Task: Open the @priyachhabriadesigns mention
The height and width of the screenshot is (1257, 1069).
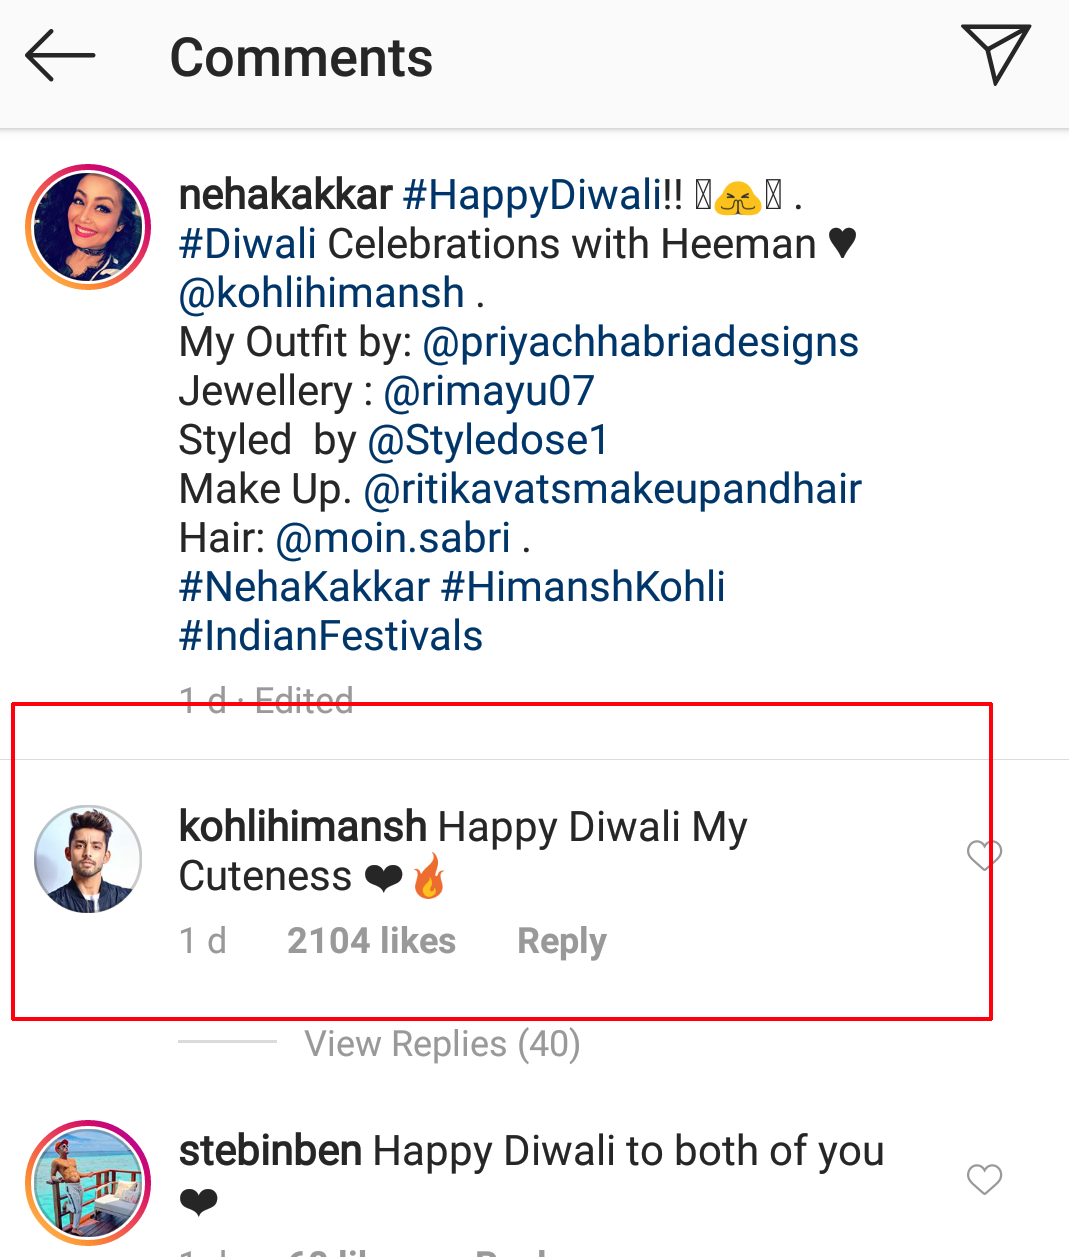Action: tap(643, 342)
